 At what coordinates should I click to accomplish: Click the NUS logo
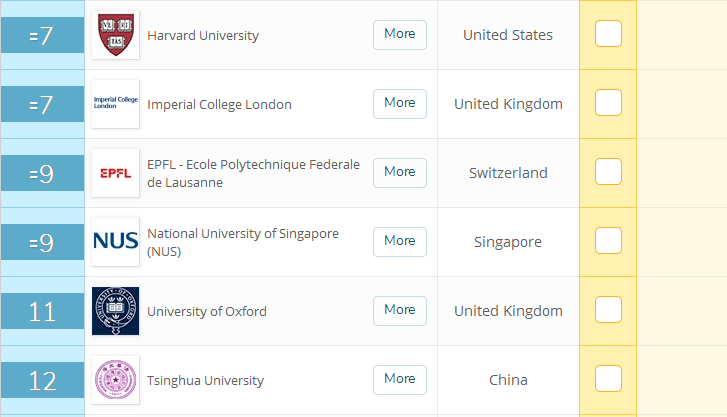115,242
